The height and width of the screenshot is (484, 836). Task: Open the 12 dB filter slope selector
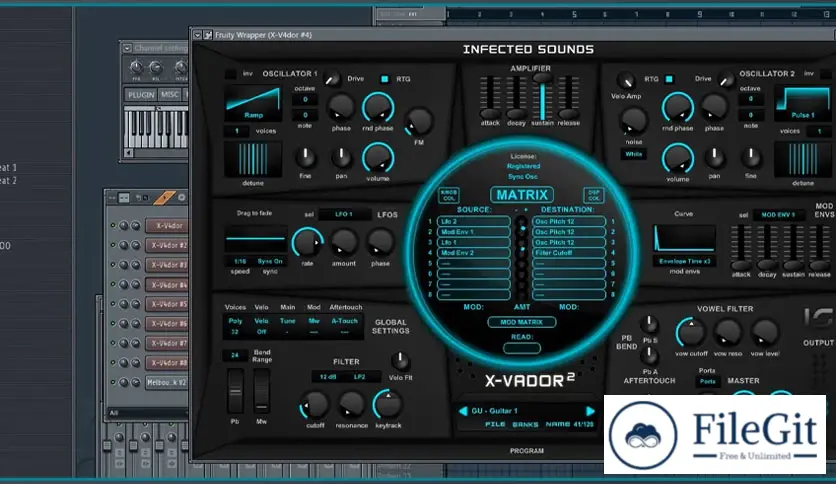(328, 377)
